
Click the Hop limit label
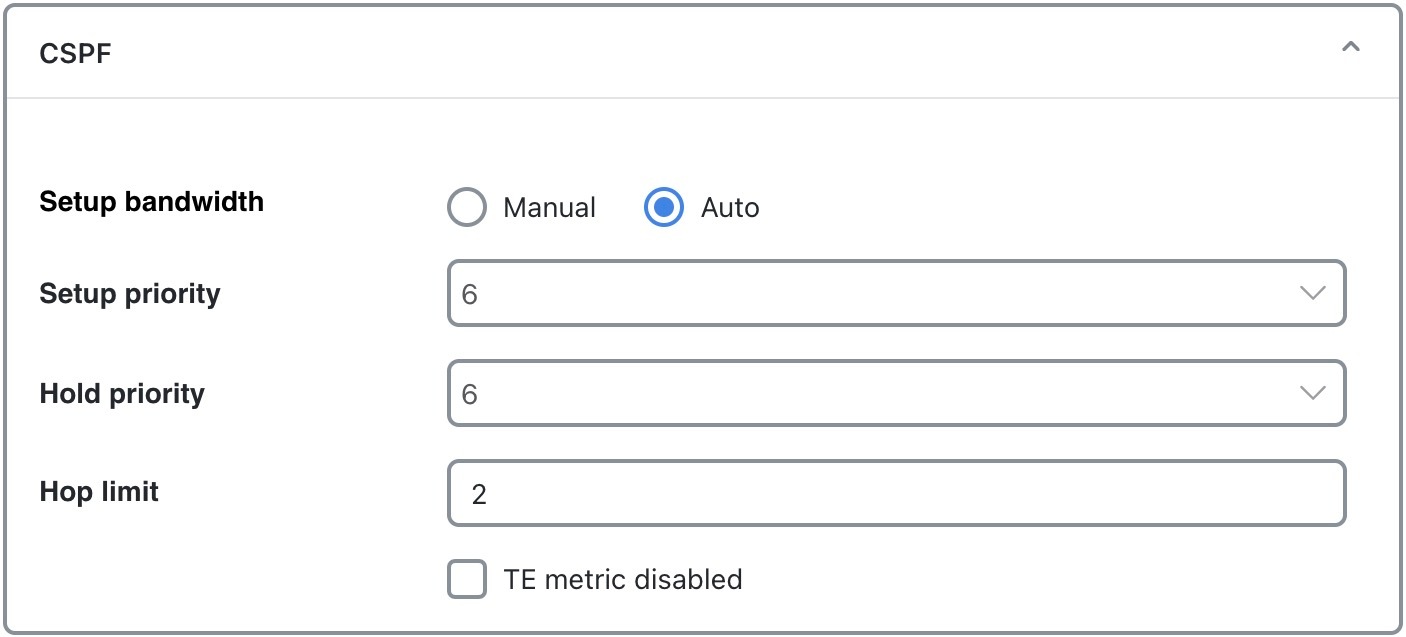coord(98,491)
